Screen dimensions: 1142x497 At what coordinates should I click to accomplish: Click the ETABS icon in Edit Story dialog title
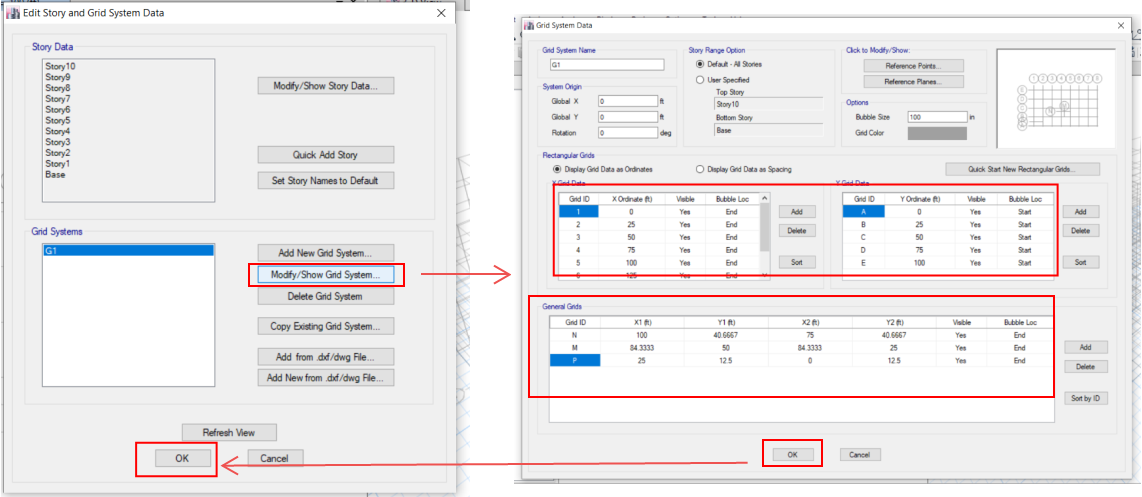(13, 13)
